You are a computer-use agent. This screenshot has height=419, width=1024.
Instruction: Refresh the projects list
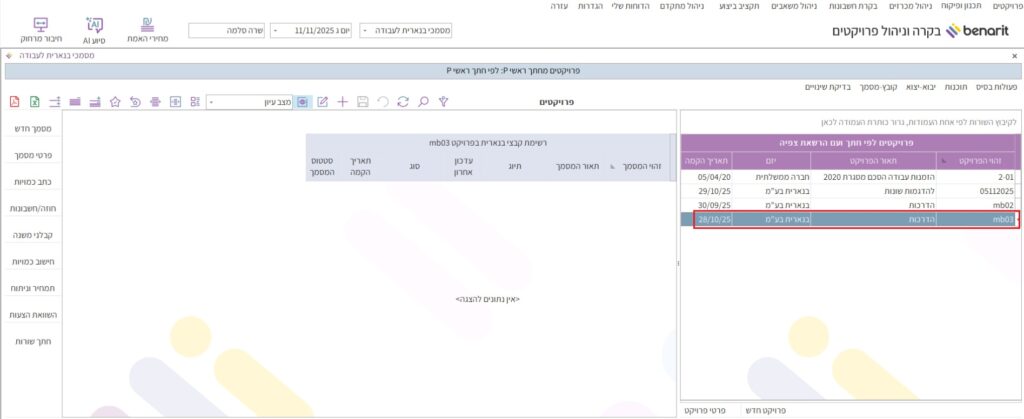403,102
